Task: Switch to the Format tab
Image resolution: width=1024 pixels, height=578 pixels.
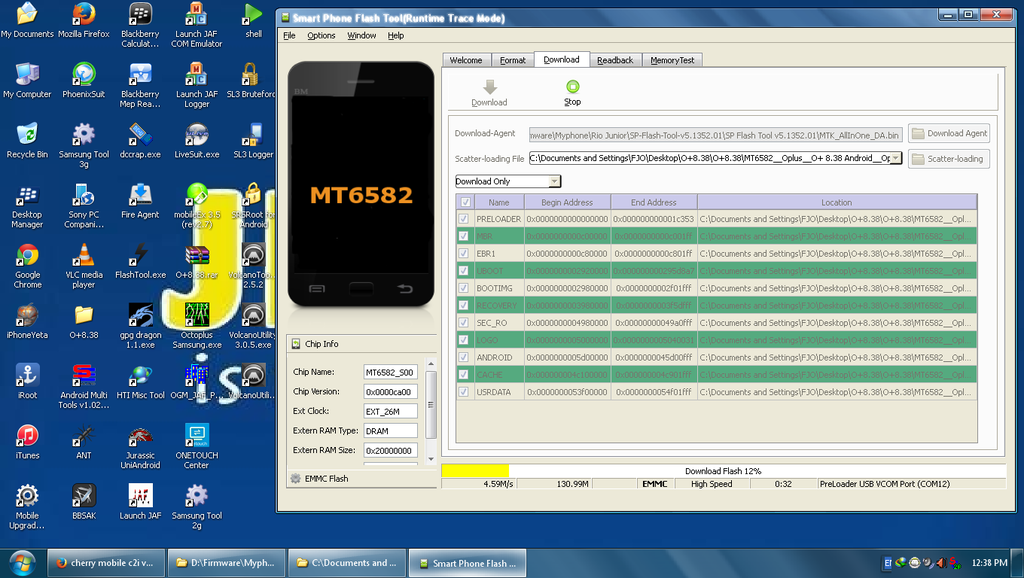Action: tap(513, 60)
